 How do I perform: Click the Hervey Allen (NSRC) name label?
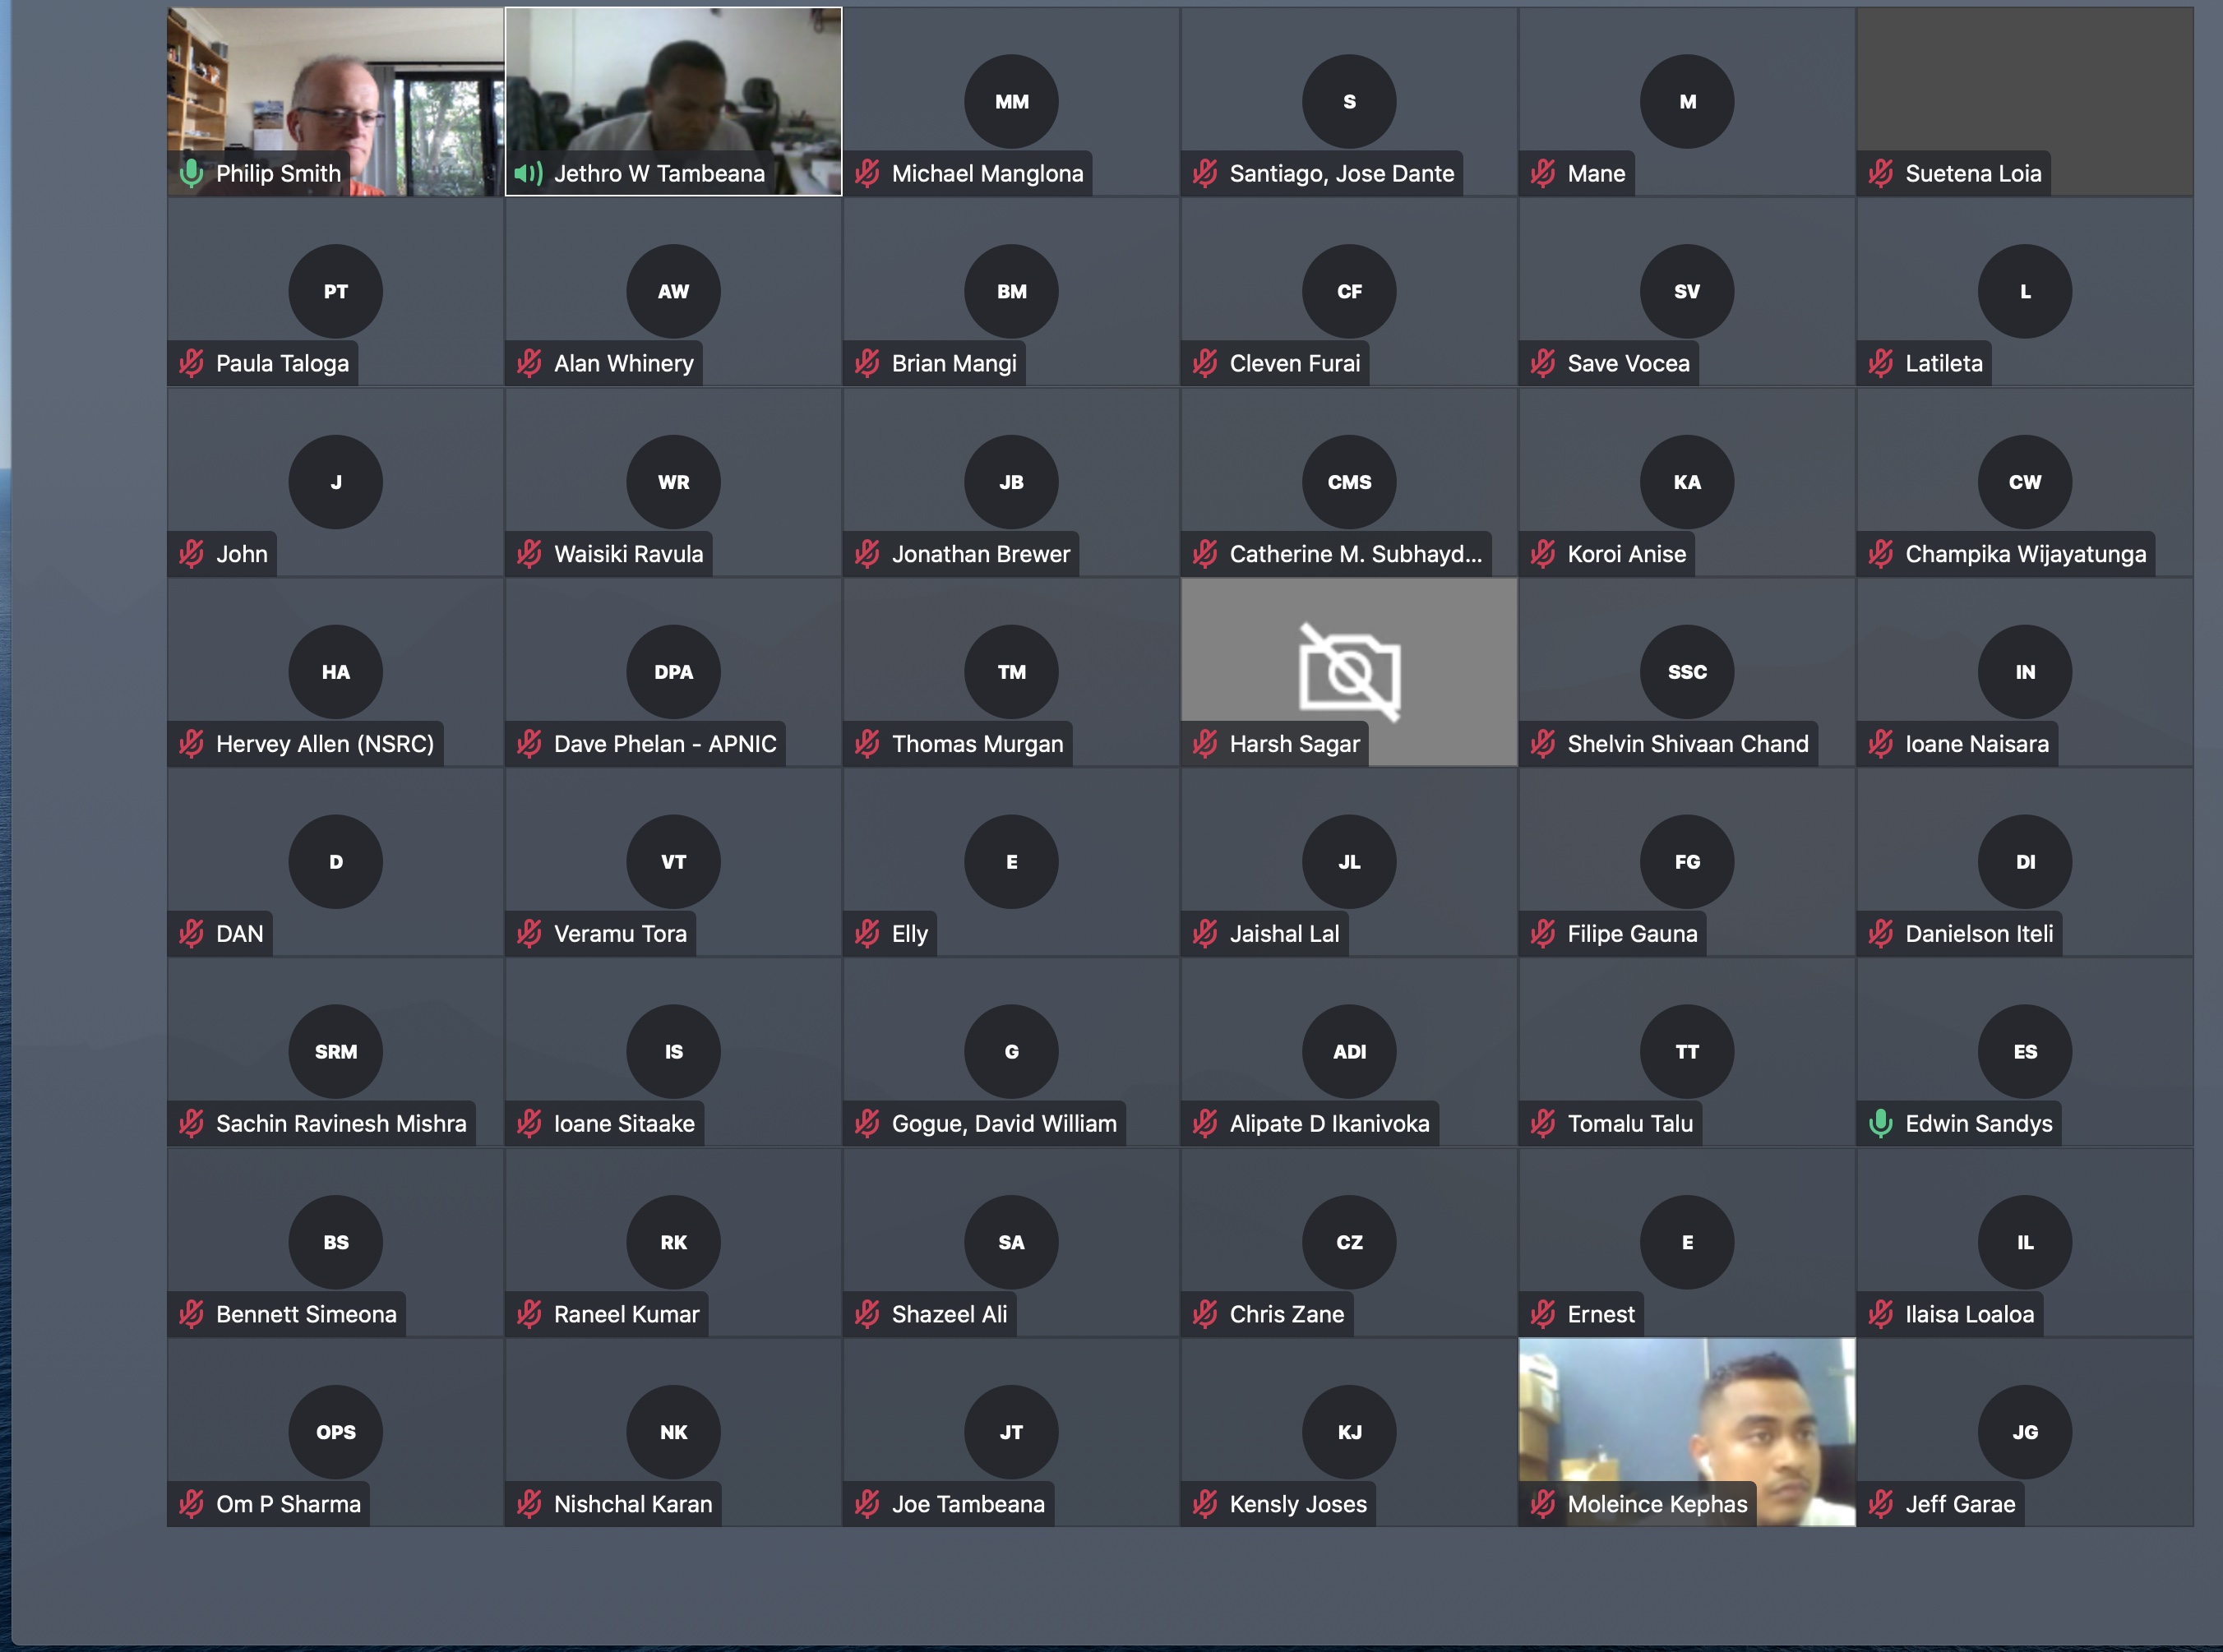(x=325, y=743)
